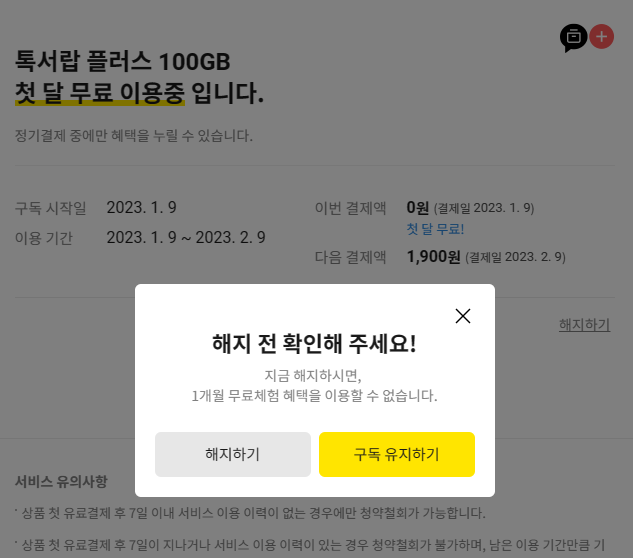This screenshot has height=558, width=633.
Task: Click the 이용 기간 label
Action: [x=44, y=238]
